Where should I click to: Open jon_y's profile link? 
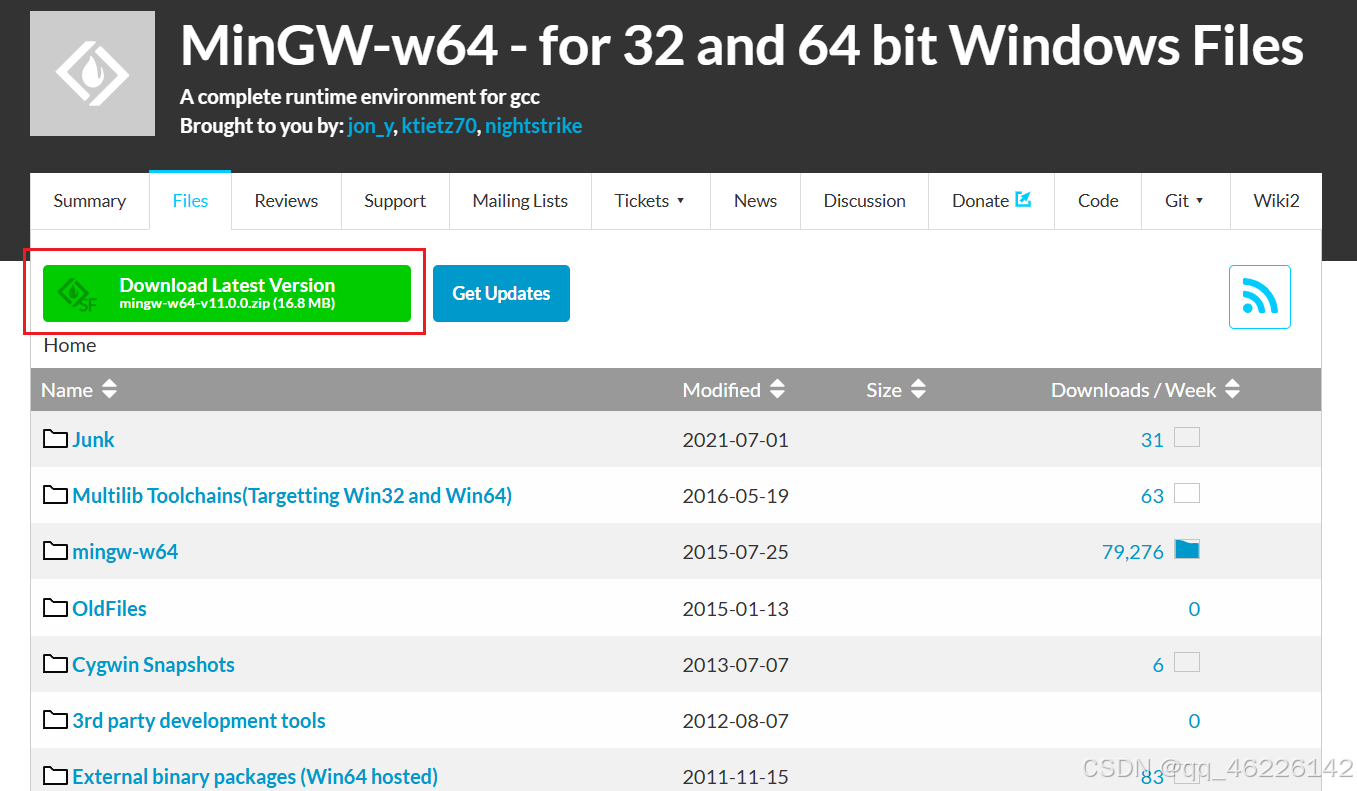[x=370, y=126]
